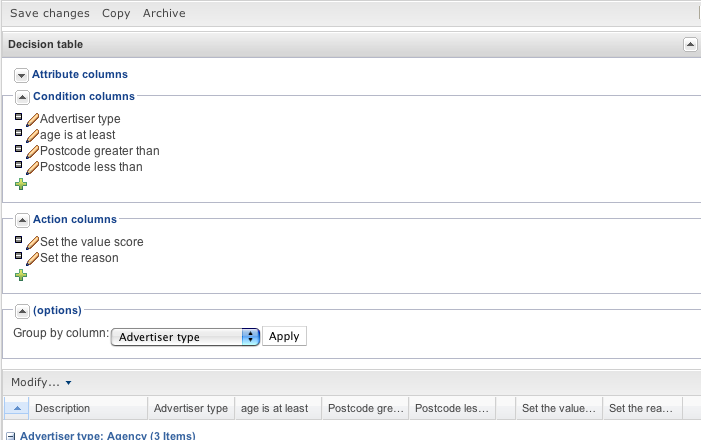The image size is (701, 440).
Task: Sort by the 'Postcode gre…' table header
Action: (x=365, y=408)
